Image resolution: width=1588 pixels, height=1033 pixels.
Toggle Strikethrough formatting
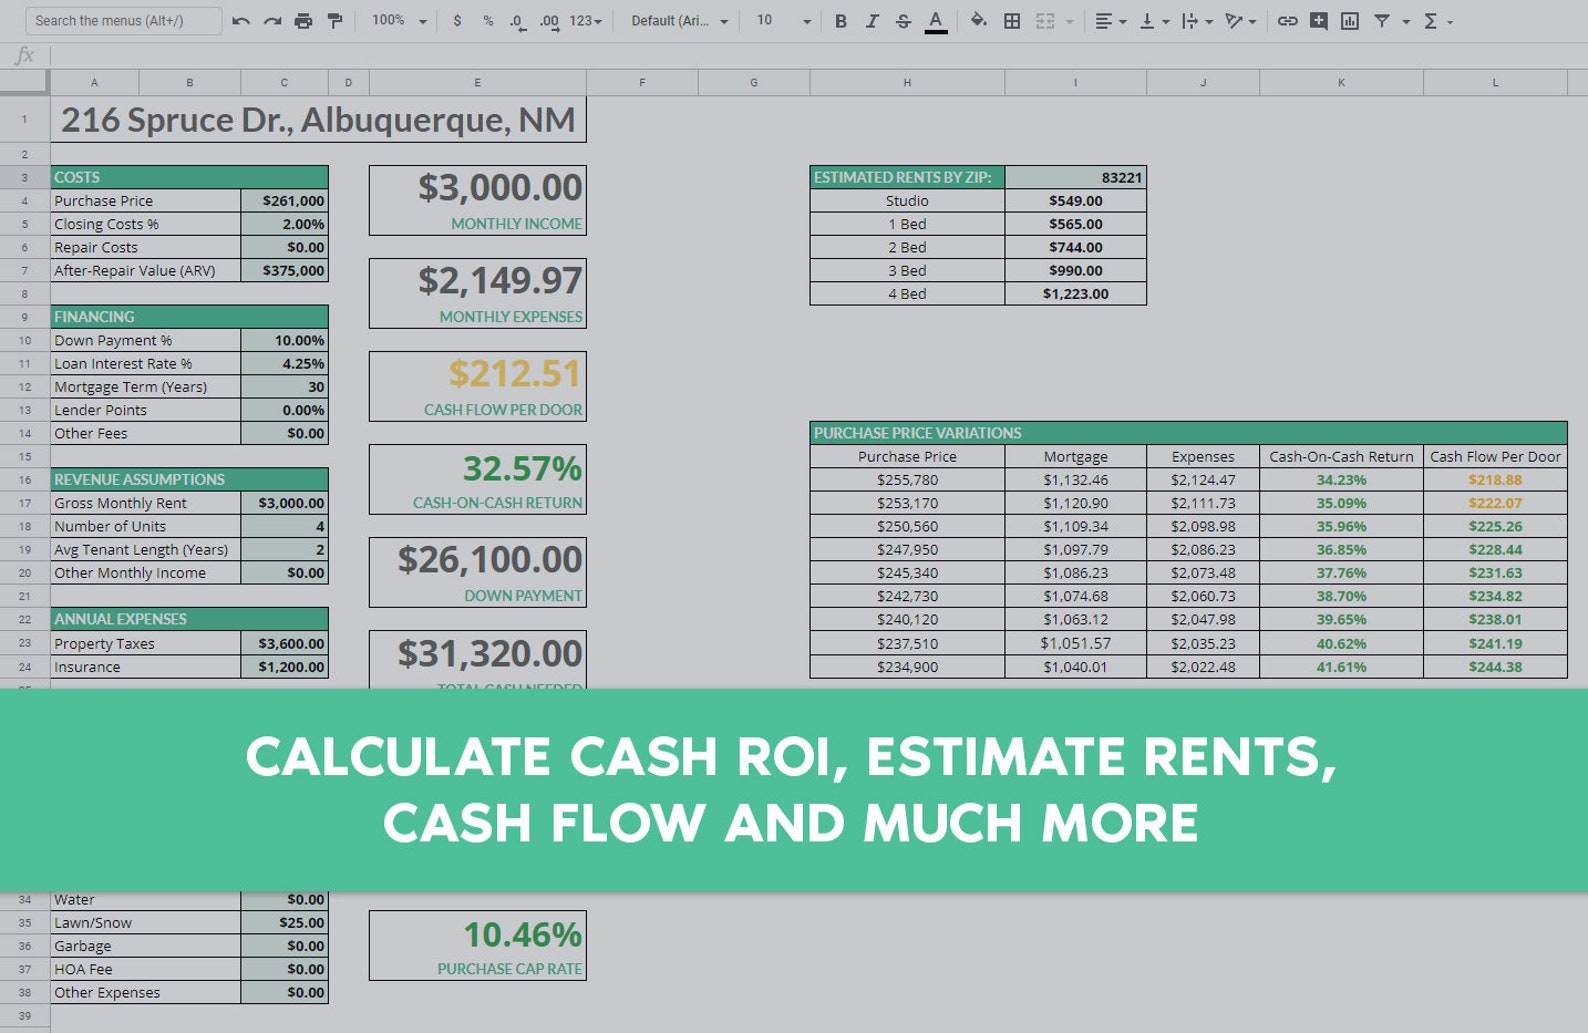(x=903, y=21)
